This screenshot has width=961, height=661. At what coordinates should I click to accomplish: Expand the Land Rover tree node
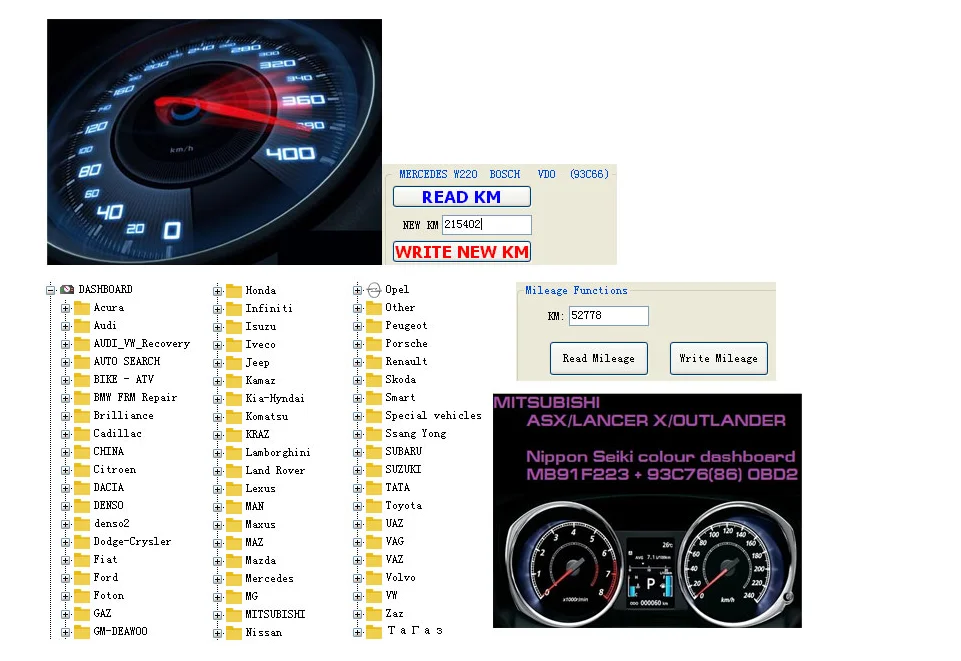click(x=218, y=471)
